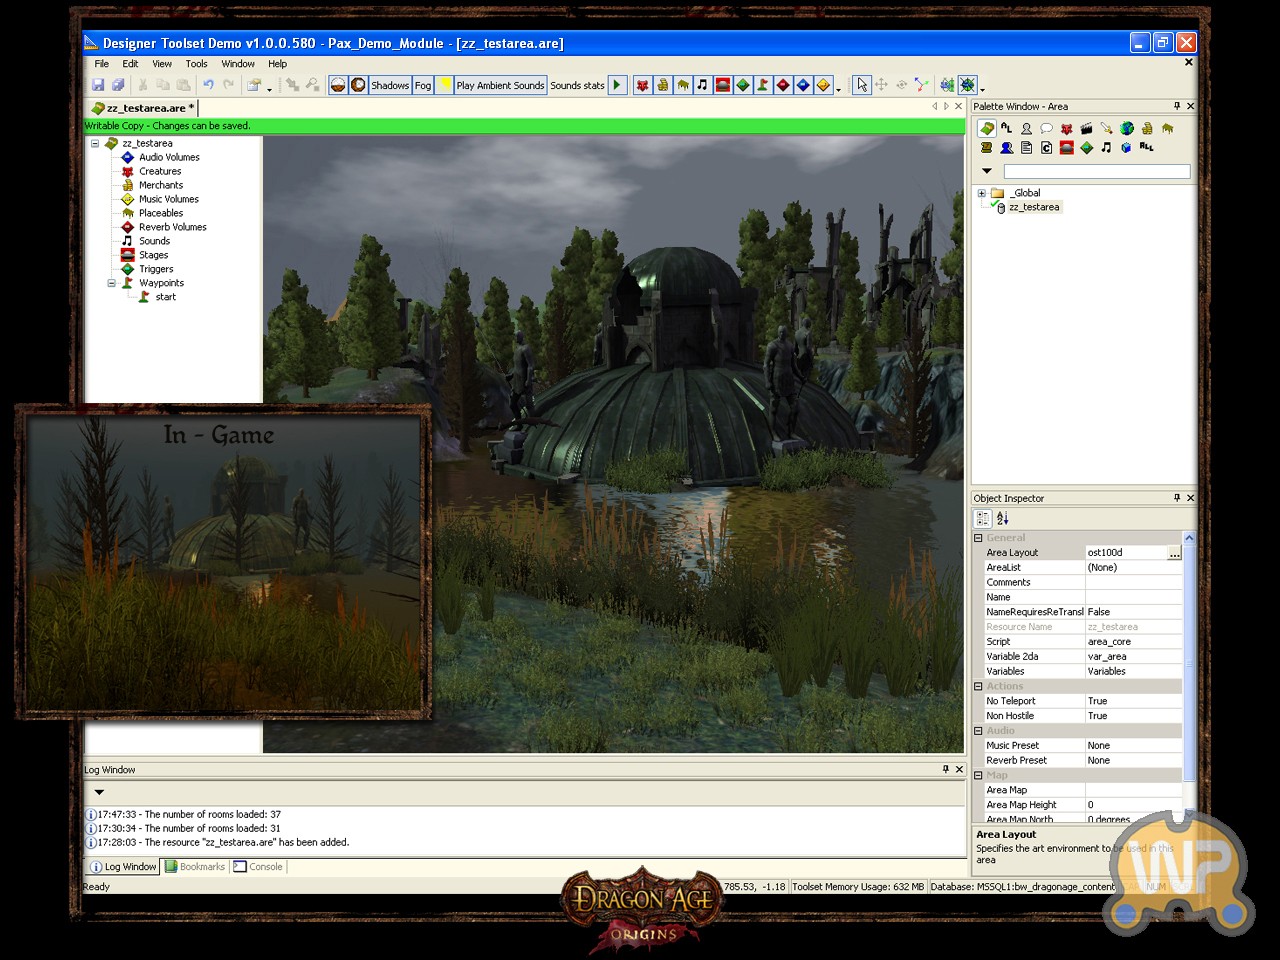Click the blue Character palette icon
1280x960 pixels.
click(1006, 147)
